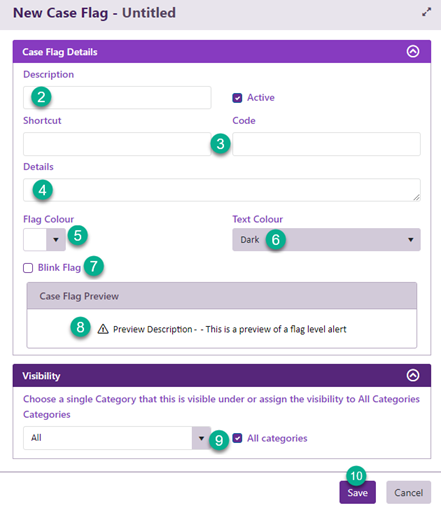The height and width of the screenshot is (508, 441).
Task: Click the expand dialog arrow icon
Action: pos(426,12)
